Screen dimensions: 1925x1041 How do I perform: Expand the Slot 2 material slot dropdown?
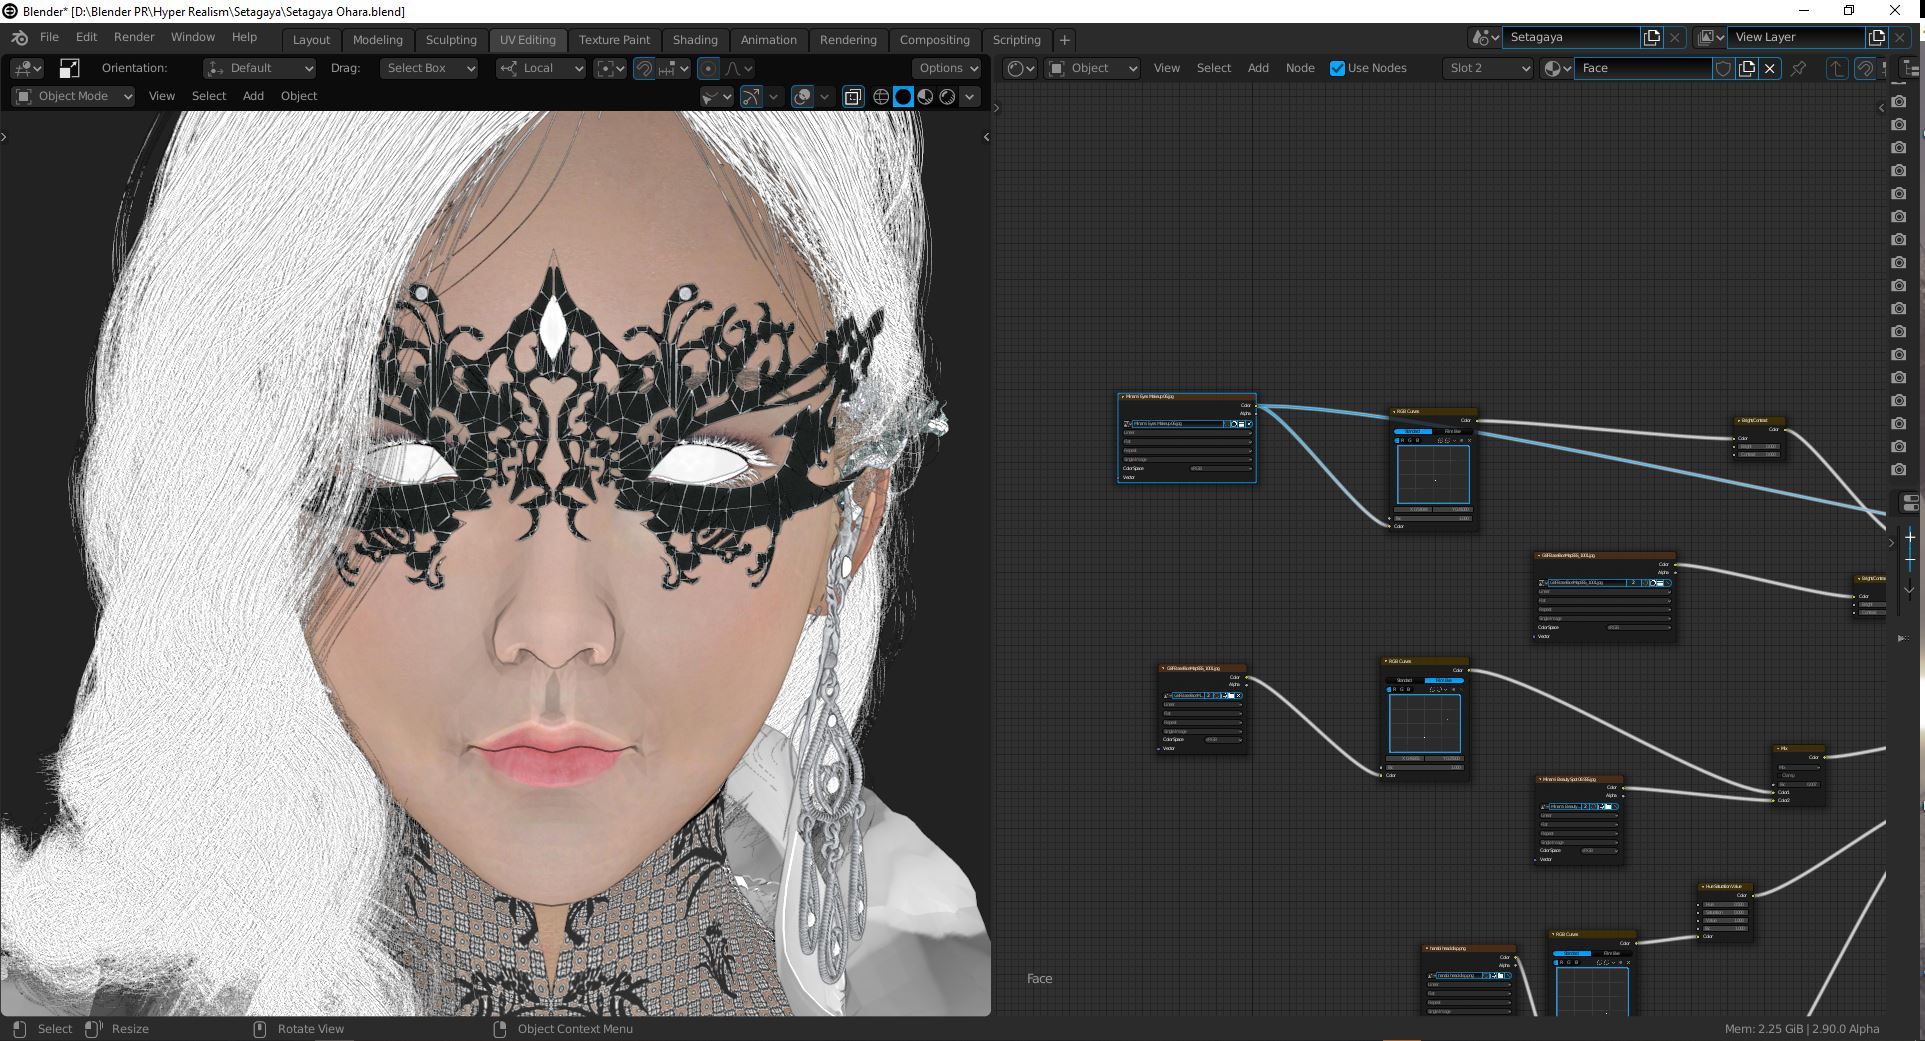coord(1488,68)
